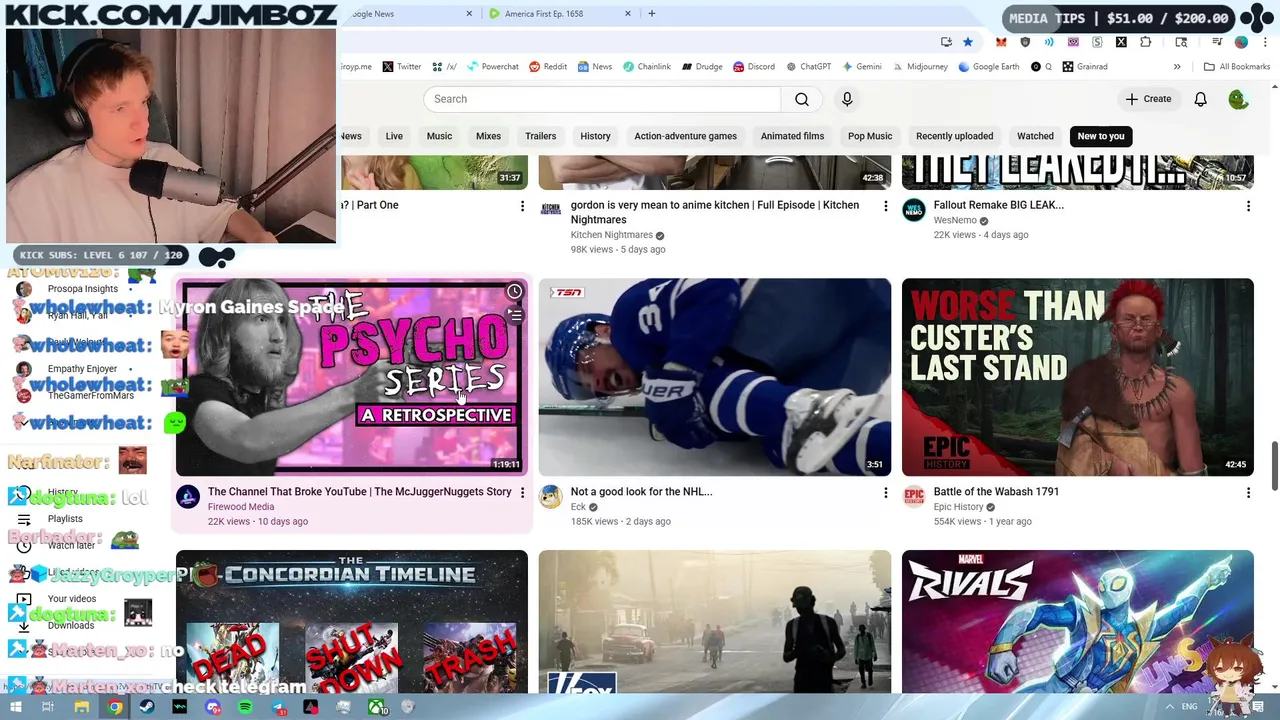Open the account avatar menu
Viewport: 1280px width, 720px height.
click(x=1238, y=99)
